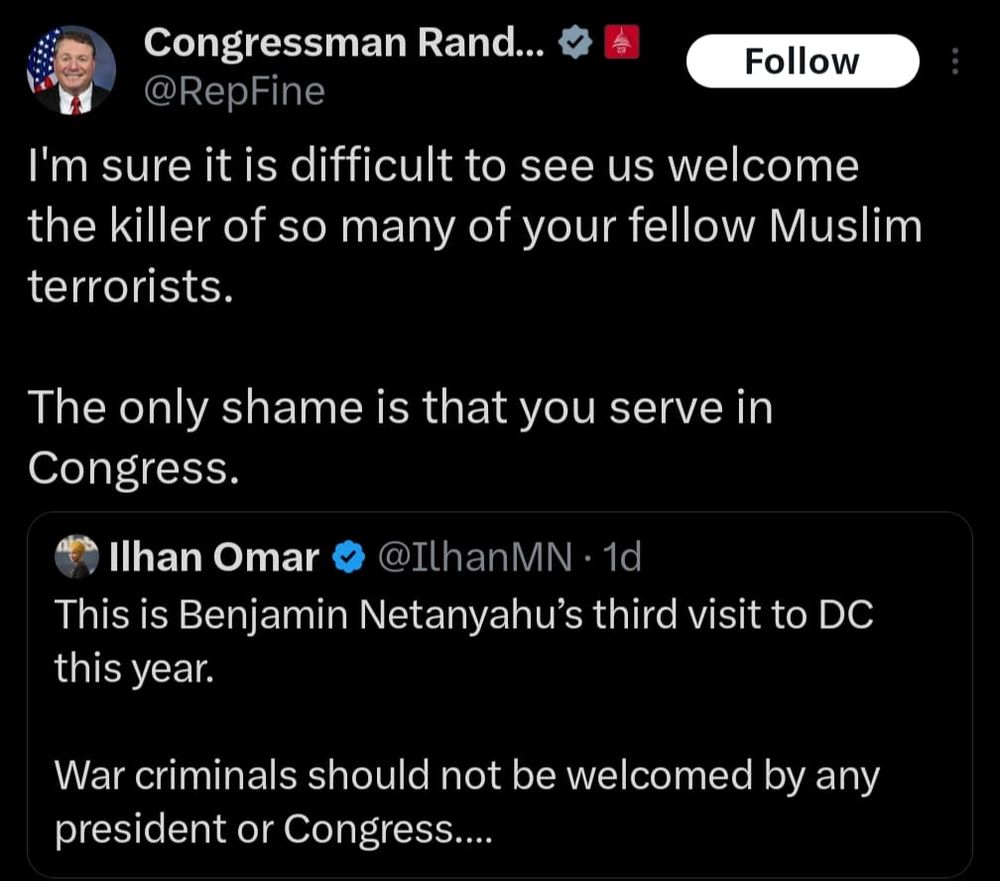
Task: Click the Ilhan Omar display name
Action: (214, 557)
